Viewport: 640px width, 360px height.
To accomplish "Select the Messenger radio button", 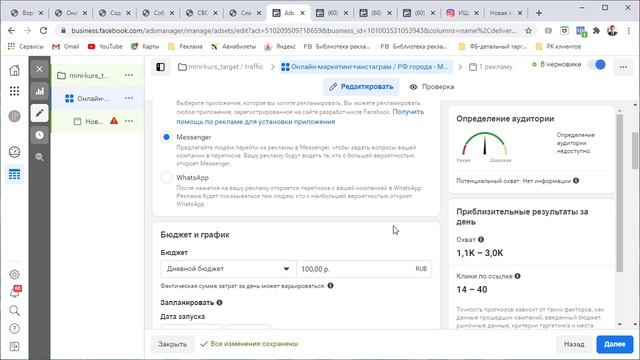I will point(166,137).
